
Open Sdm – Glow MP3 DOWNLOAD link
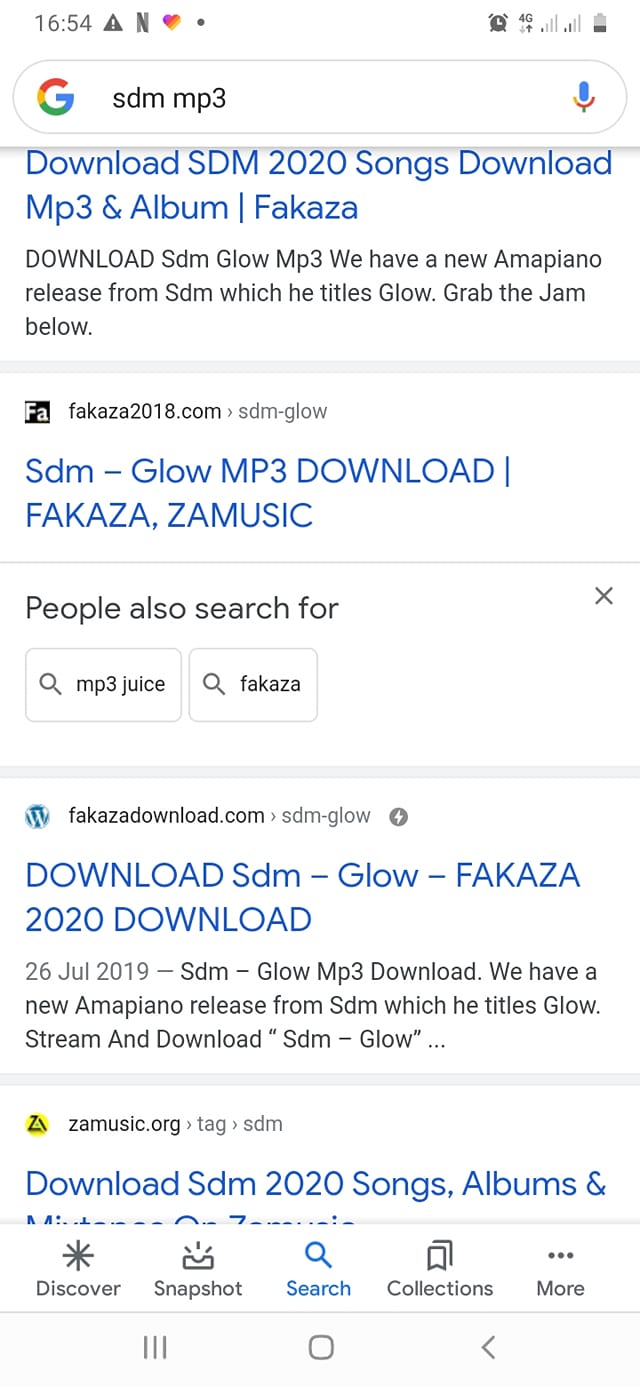[x=269, y=493]
